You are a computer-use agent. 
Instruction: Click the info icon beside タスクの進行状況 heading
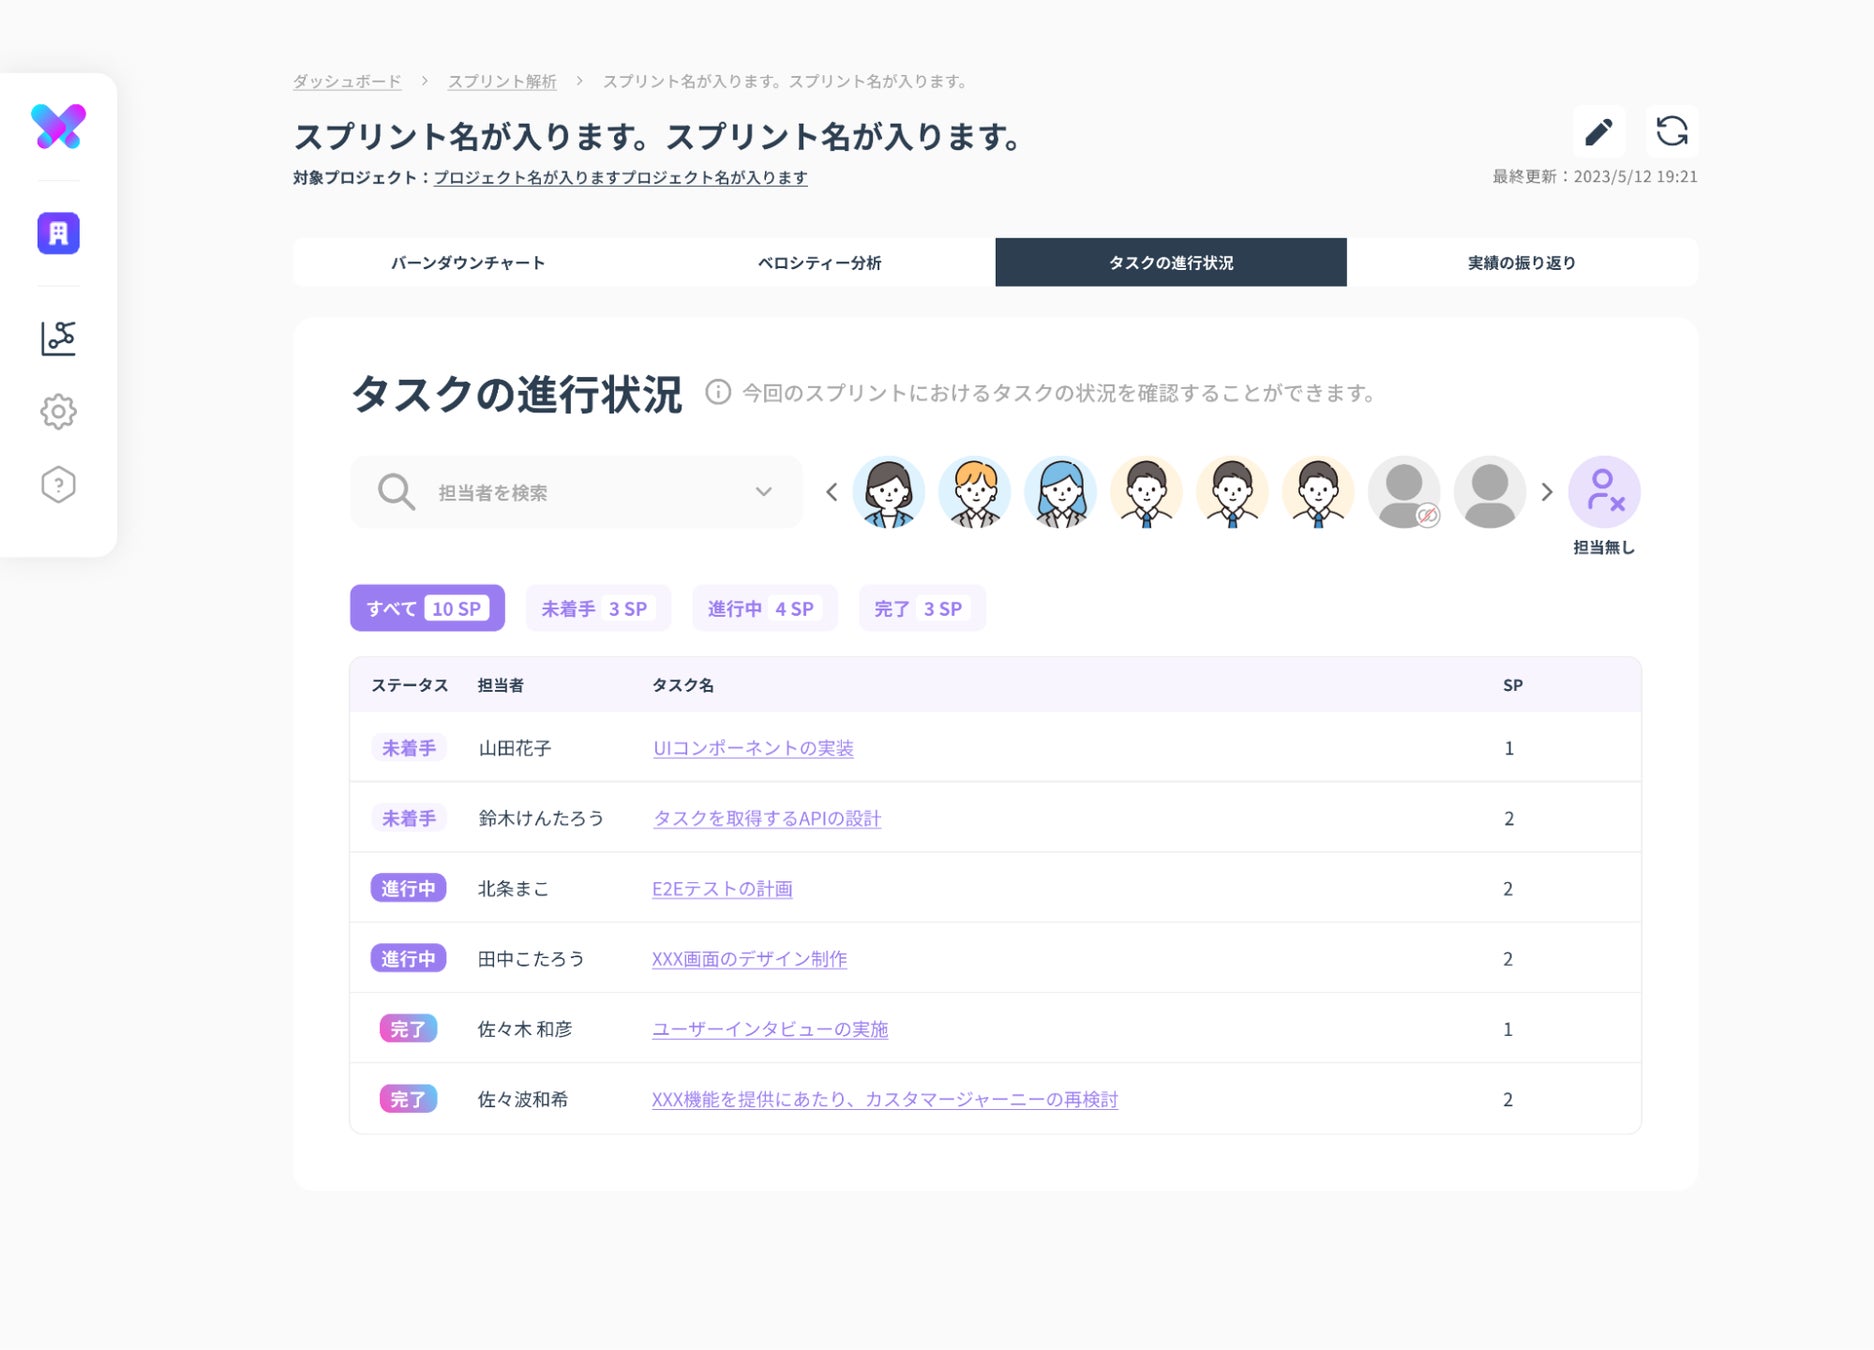[x=718, y=392]
